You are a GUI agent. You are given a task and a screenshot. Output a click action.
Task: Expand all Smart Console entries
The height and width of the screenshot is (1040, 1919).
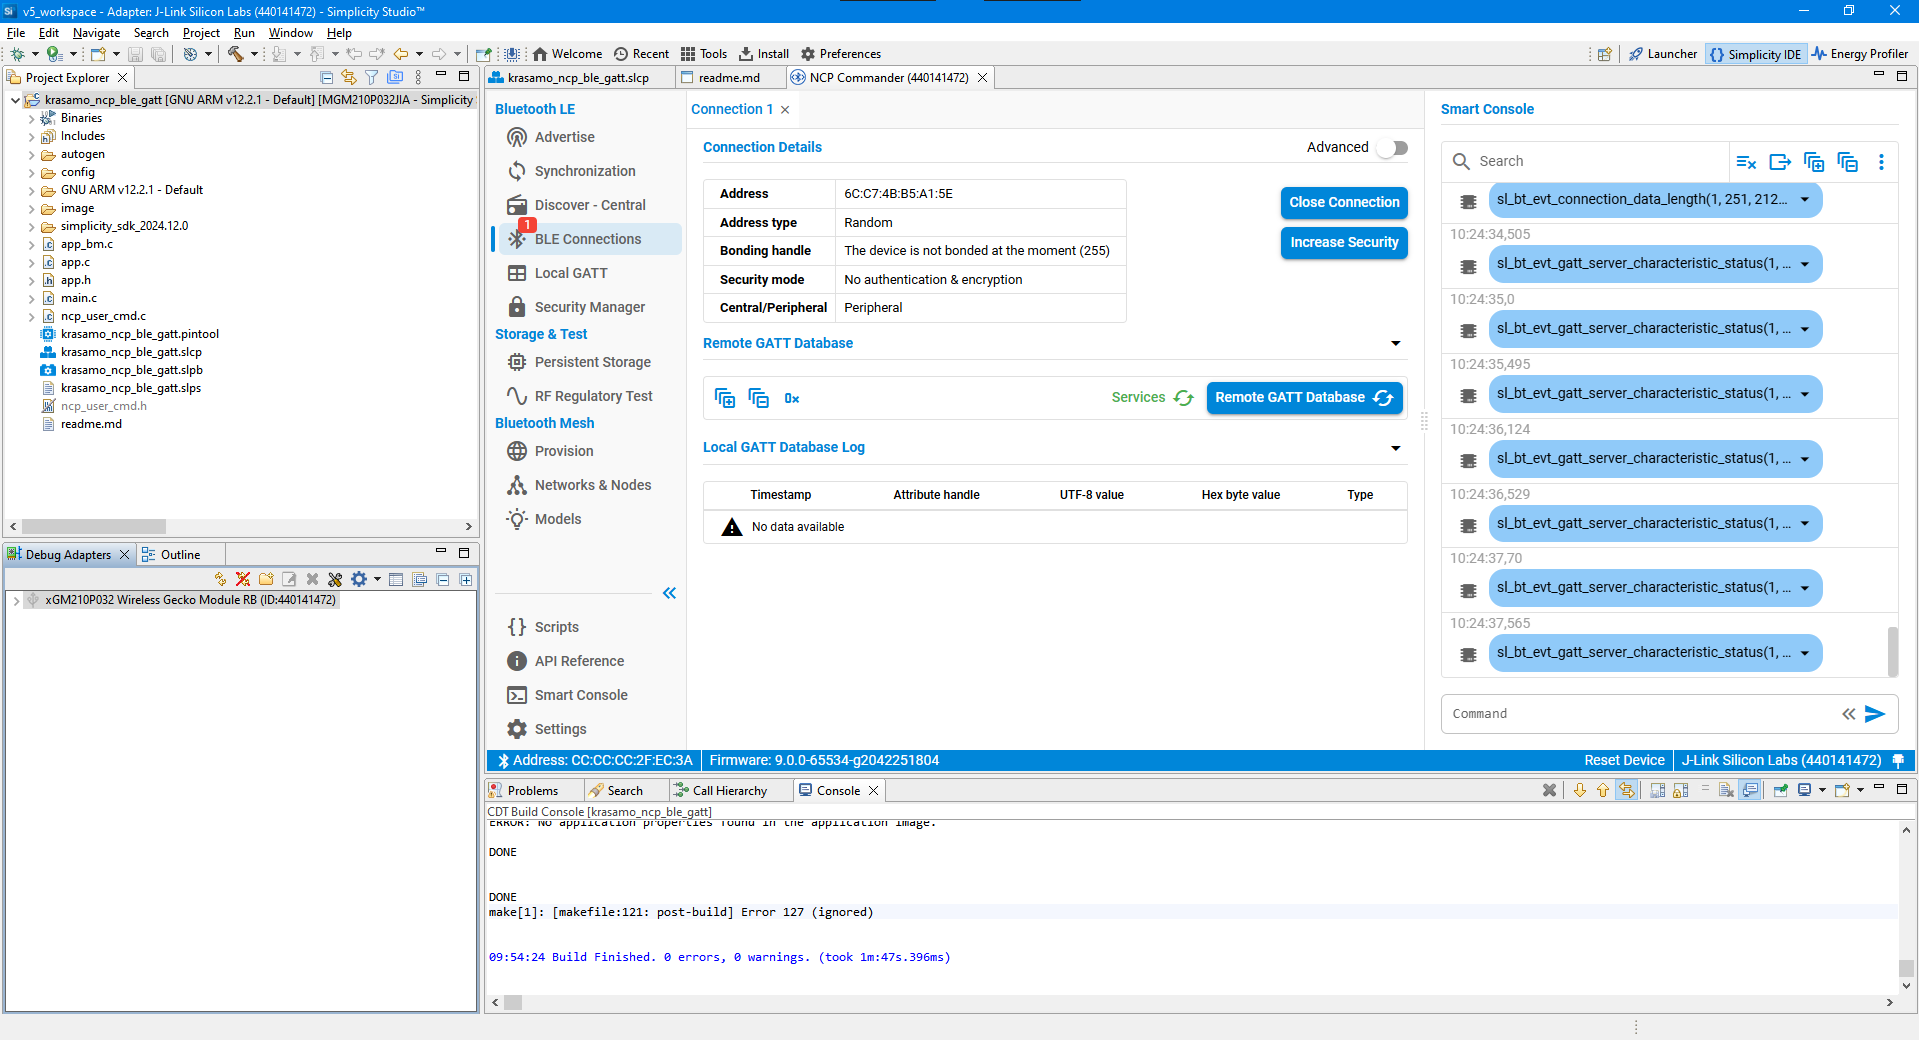pos(1814,162)
